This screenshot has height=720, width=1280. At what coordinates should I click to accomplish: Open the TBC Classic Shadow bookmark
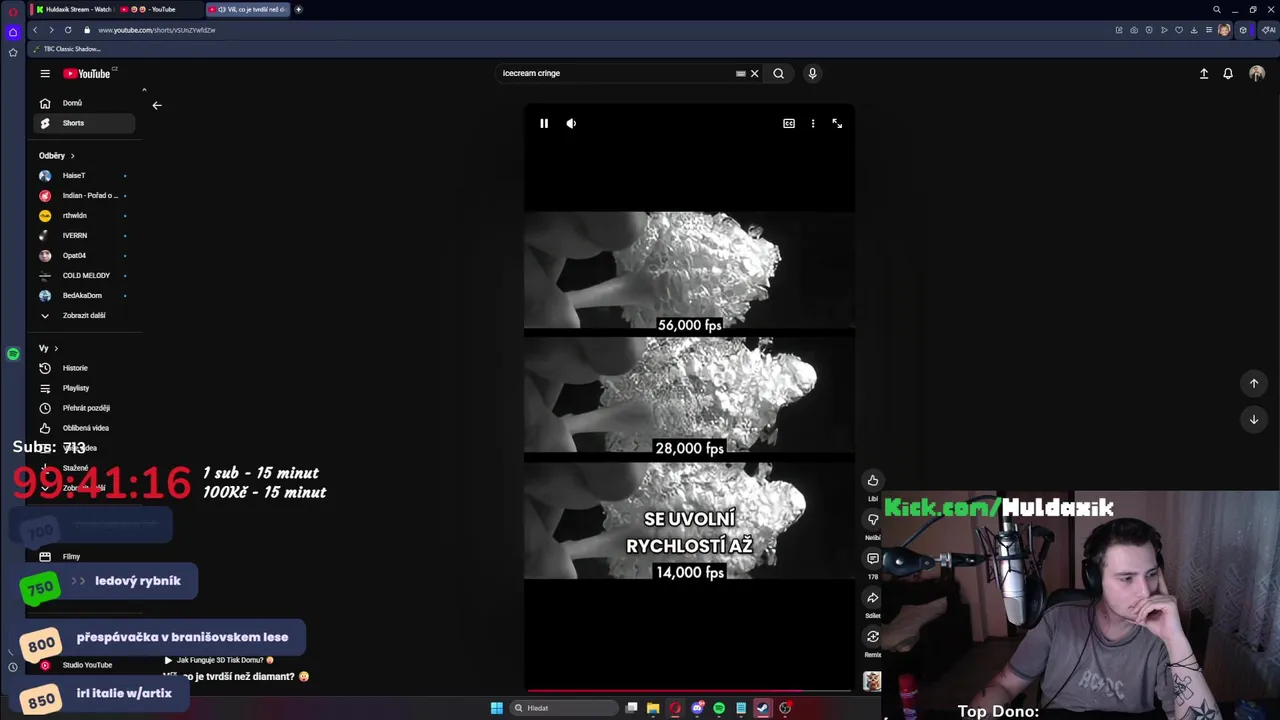[66, 49]
